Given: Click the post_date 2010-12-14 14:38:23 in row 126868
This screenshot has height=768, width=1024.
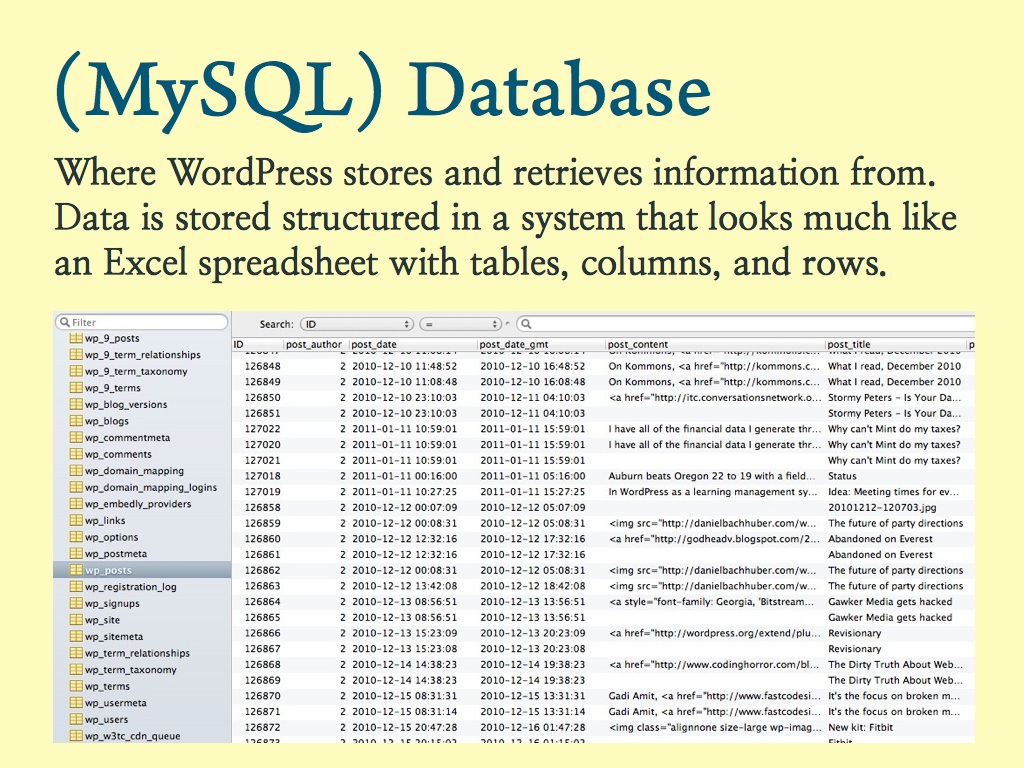Looking at the screenshot, I should coord(404,664).
